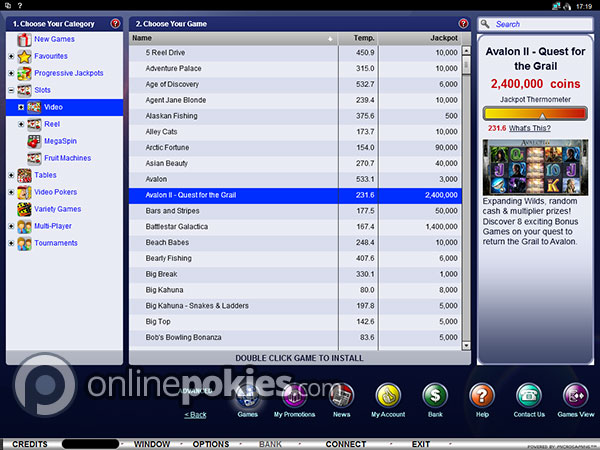Viewport: 600px width, 450px height.
Task: Click the Variety Games icon
Action: coord(24,209)
